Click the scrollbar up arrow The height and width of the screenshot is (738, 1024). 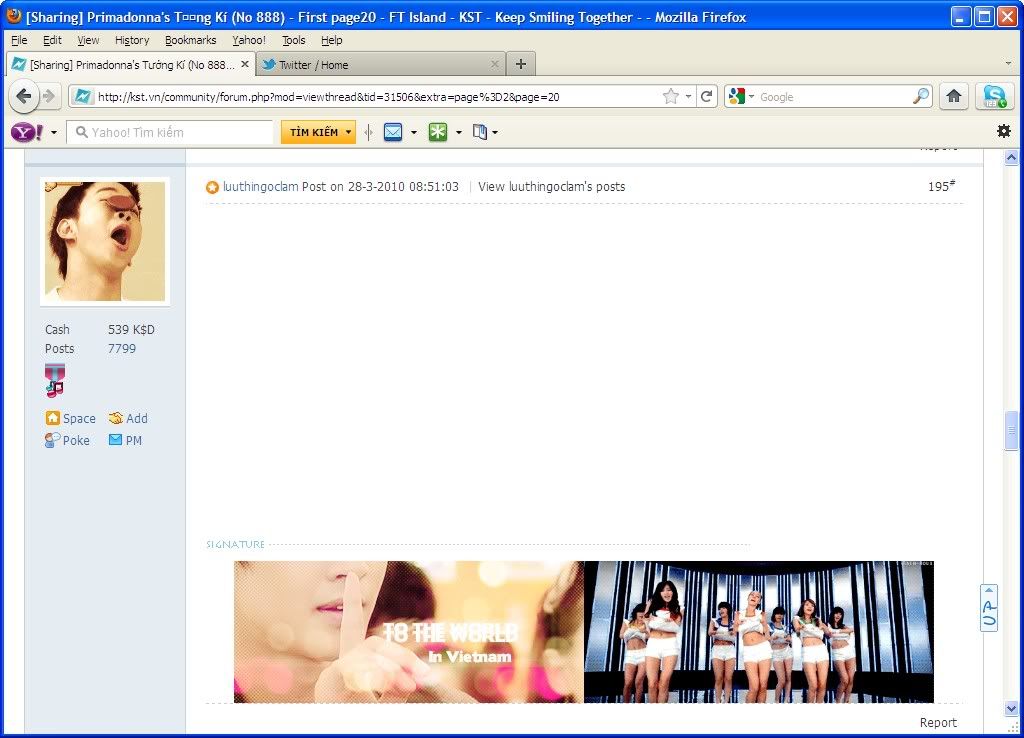pos(1011,157)
